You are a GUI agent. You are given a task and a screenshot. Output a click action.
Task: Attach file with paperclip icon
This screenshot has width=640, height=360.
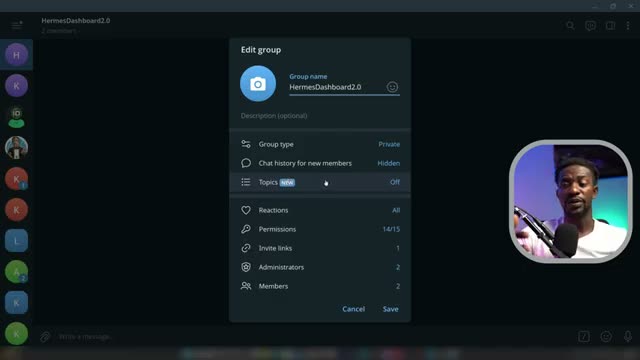[x=45, y=337]
